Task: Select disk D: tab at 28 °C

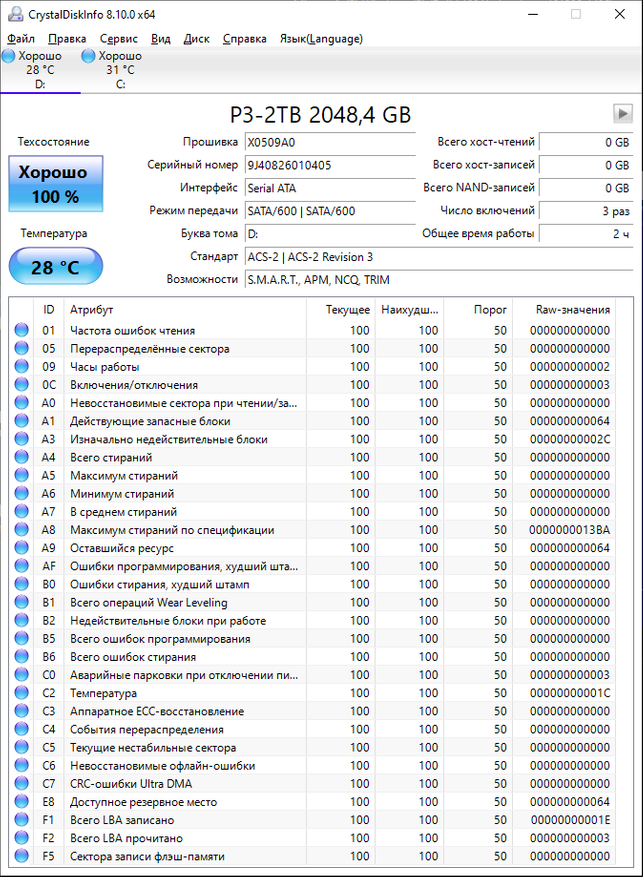Action: point(40,70)
